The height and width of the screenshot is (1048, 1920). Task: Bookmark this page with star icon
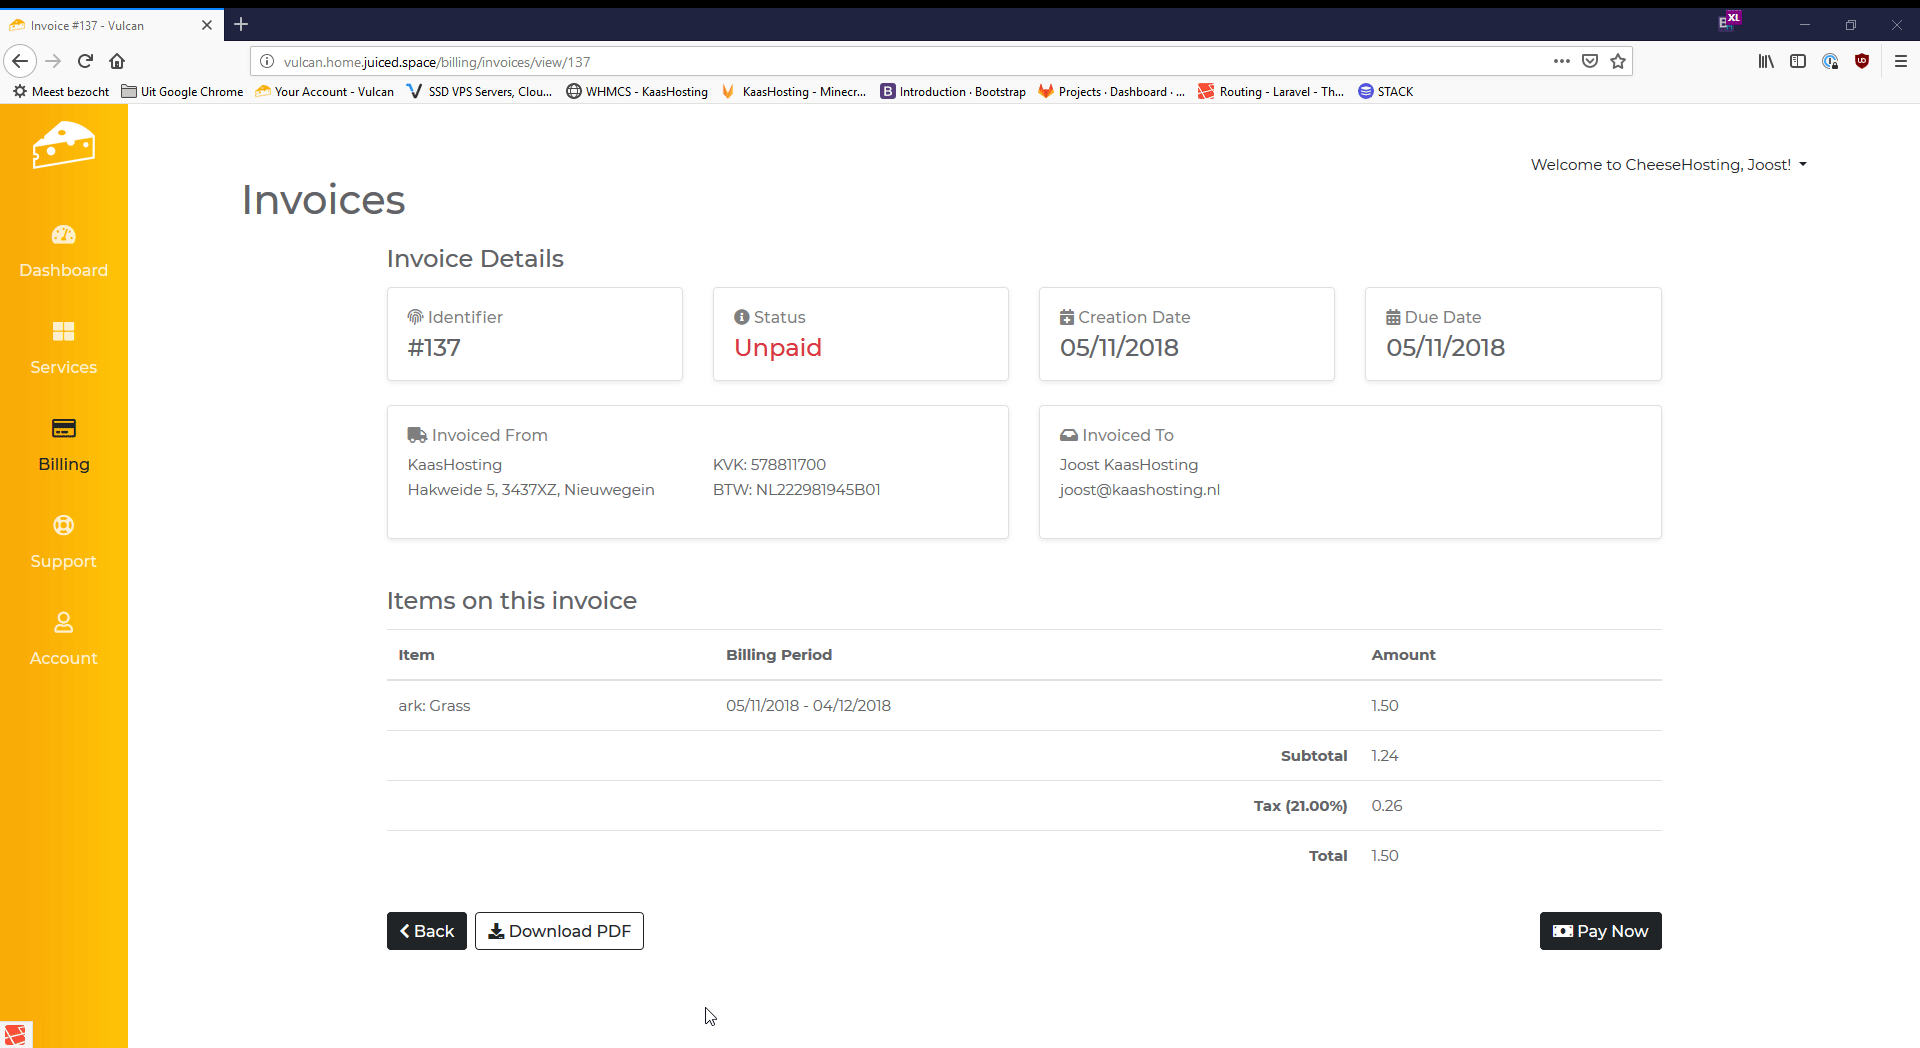tap(1618, 62)
